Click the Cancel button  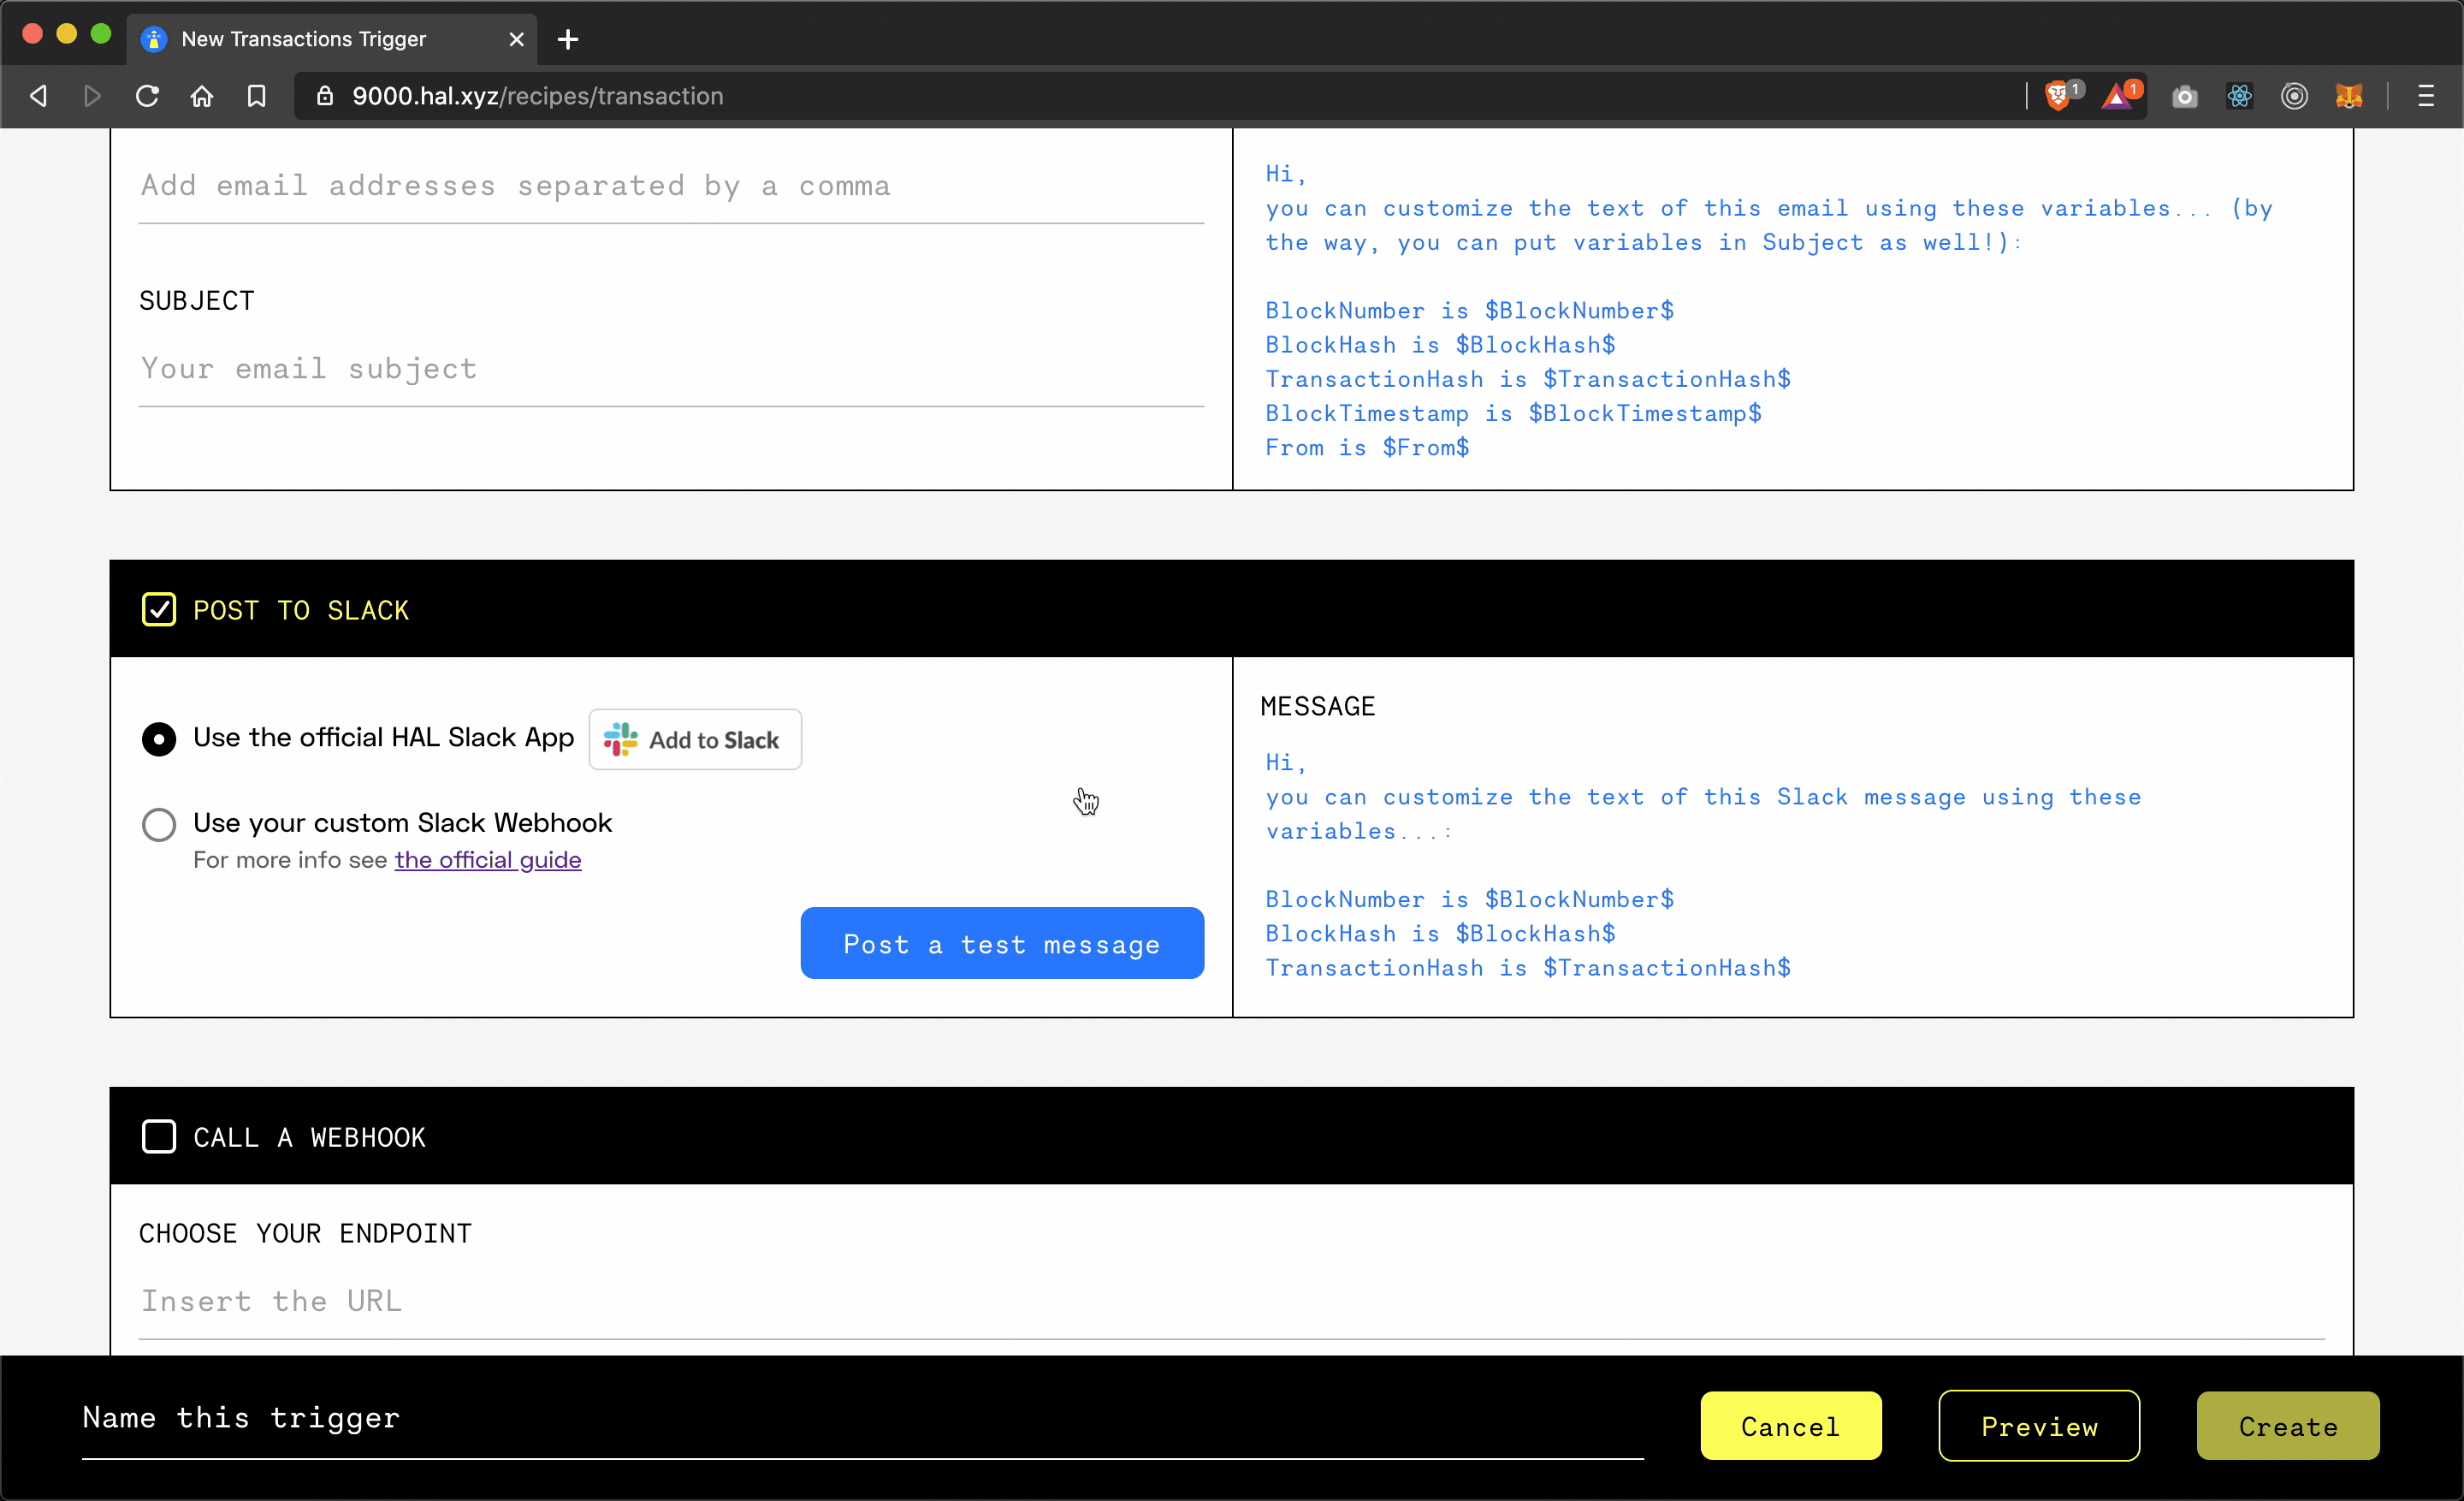click(x=1790, y=1426)
